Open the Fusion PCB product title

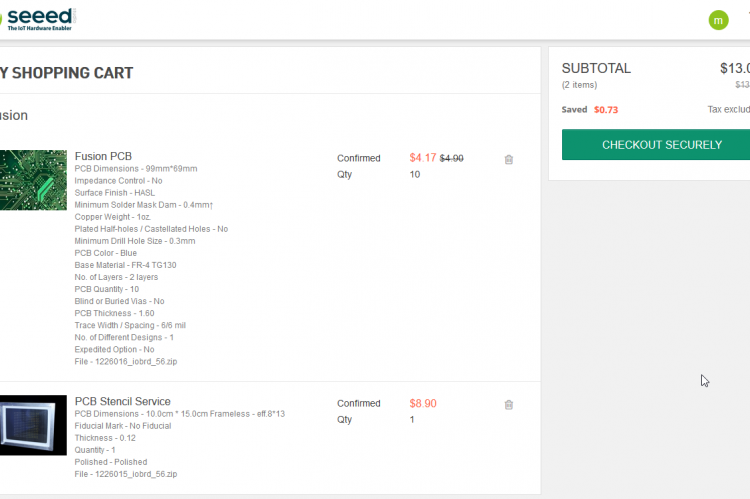click(103, 156)
